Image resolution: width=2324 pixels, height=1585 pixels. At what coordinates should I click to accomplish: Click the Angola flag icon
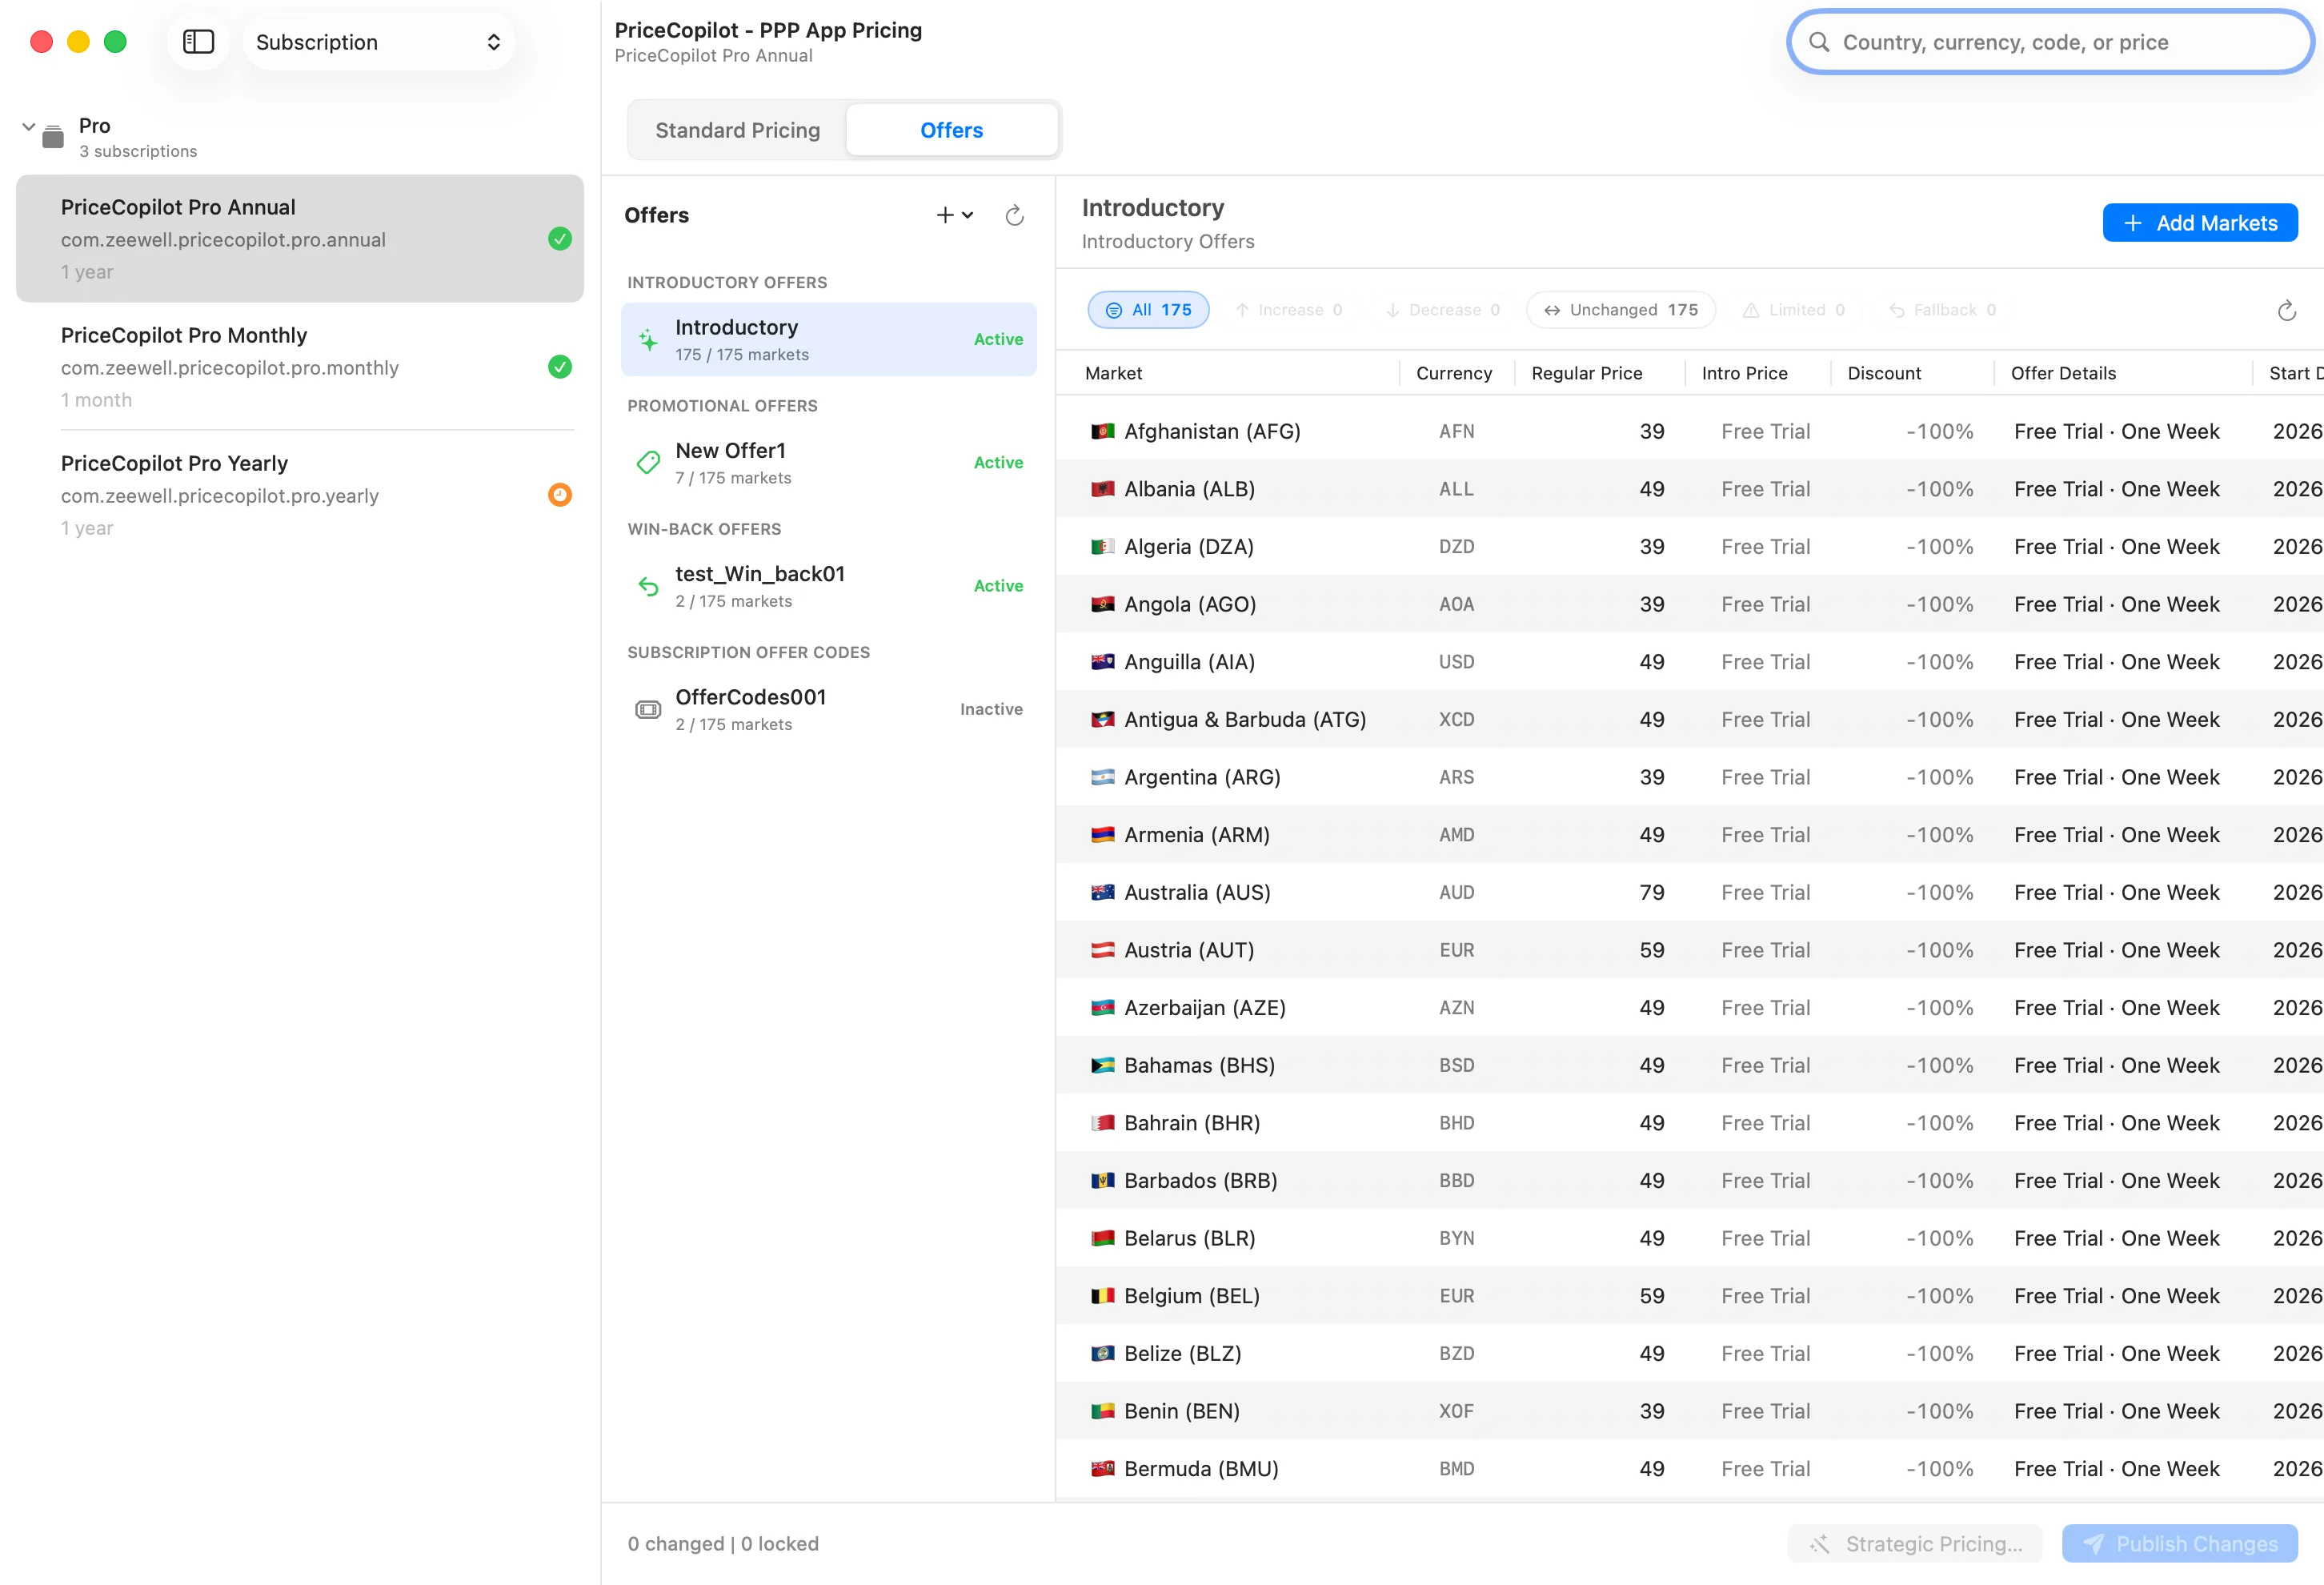[x=1102, y=604]
